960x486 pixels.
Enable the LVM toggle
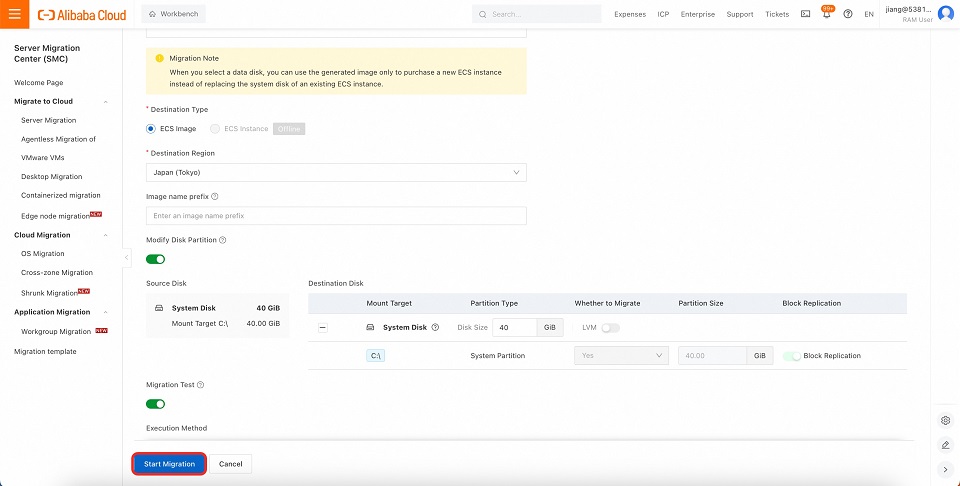pos(610,328)
